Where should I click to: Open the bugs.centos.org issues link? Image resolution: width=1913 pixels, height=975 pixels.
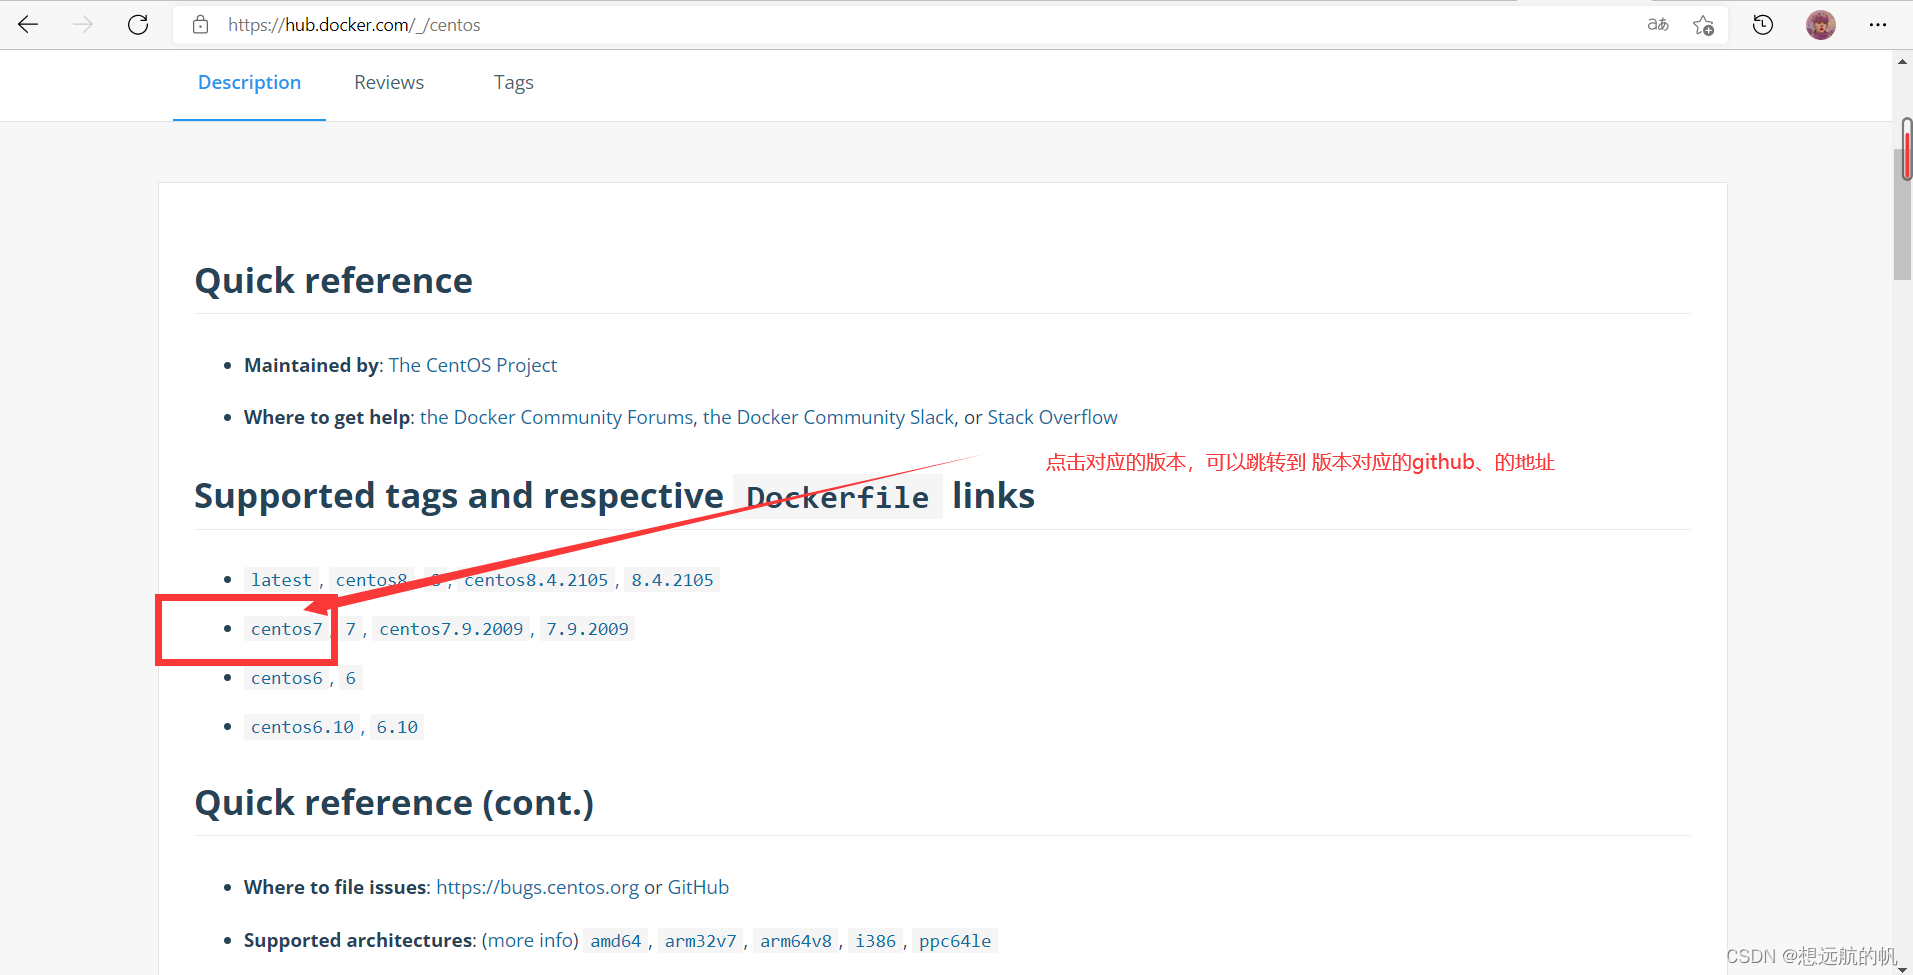click(537, 887)
